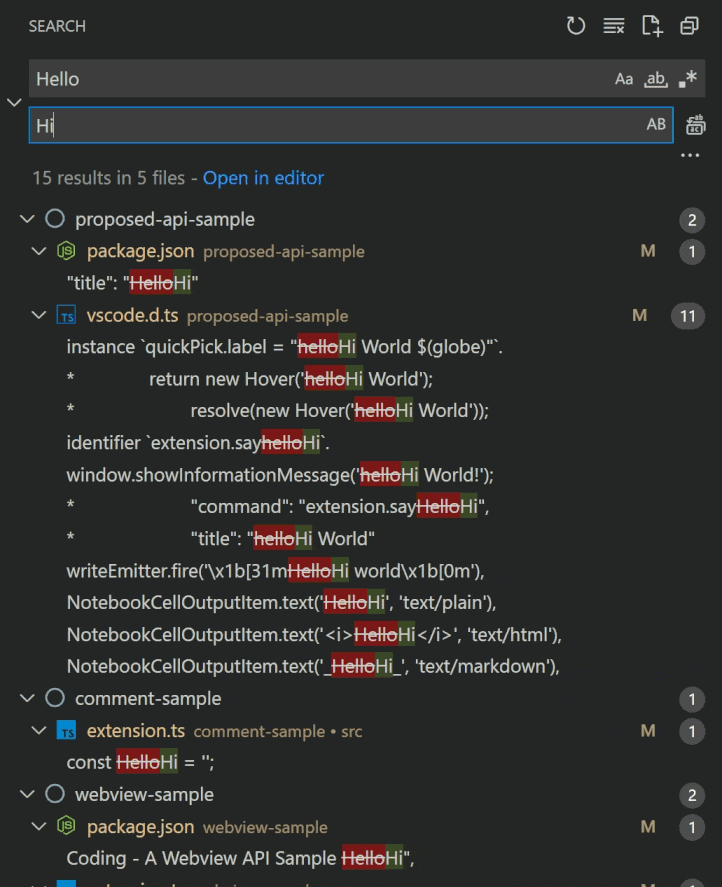The image size is (722, 887).
Task: Refresh the search results
Action: click(x=576, y=26)
